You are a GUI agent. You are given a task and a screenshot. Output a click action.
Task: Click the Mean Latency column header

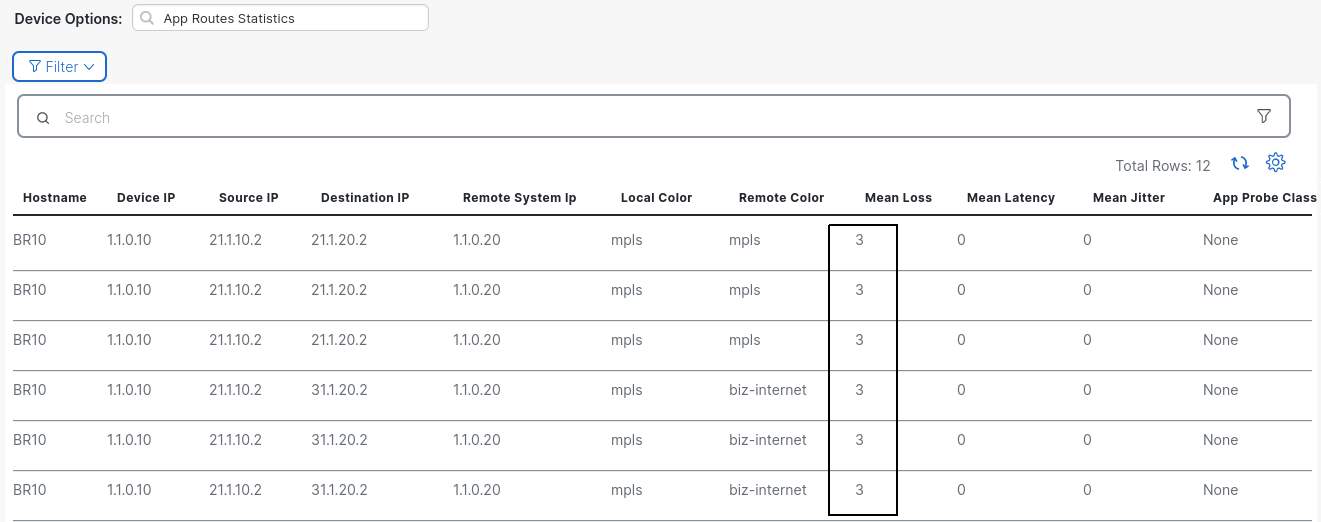click(1010, 198)
